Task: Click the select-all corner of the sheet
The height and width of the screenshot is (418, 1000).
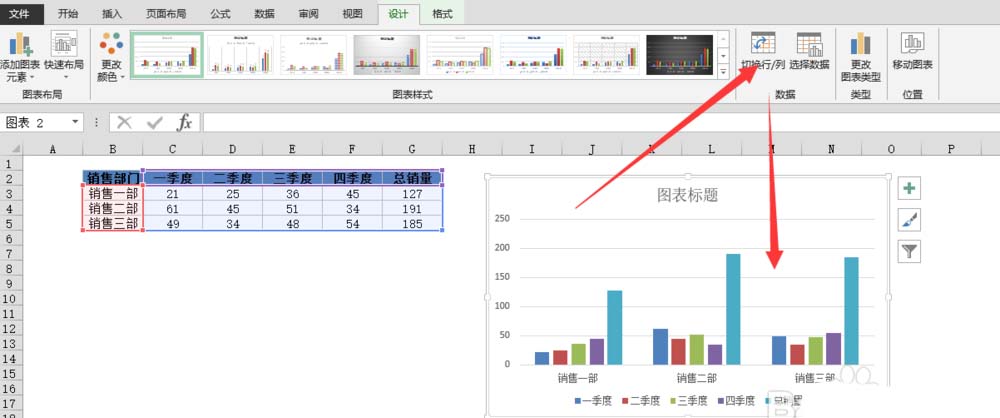Action: (x=11, y=149)
